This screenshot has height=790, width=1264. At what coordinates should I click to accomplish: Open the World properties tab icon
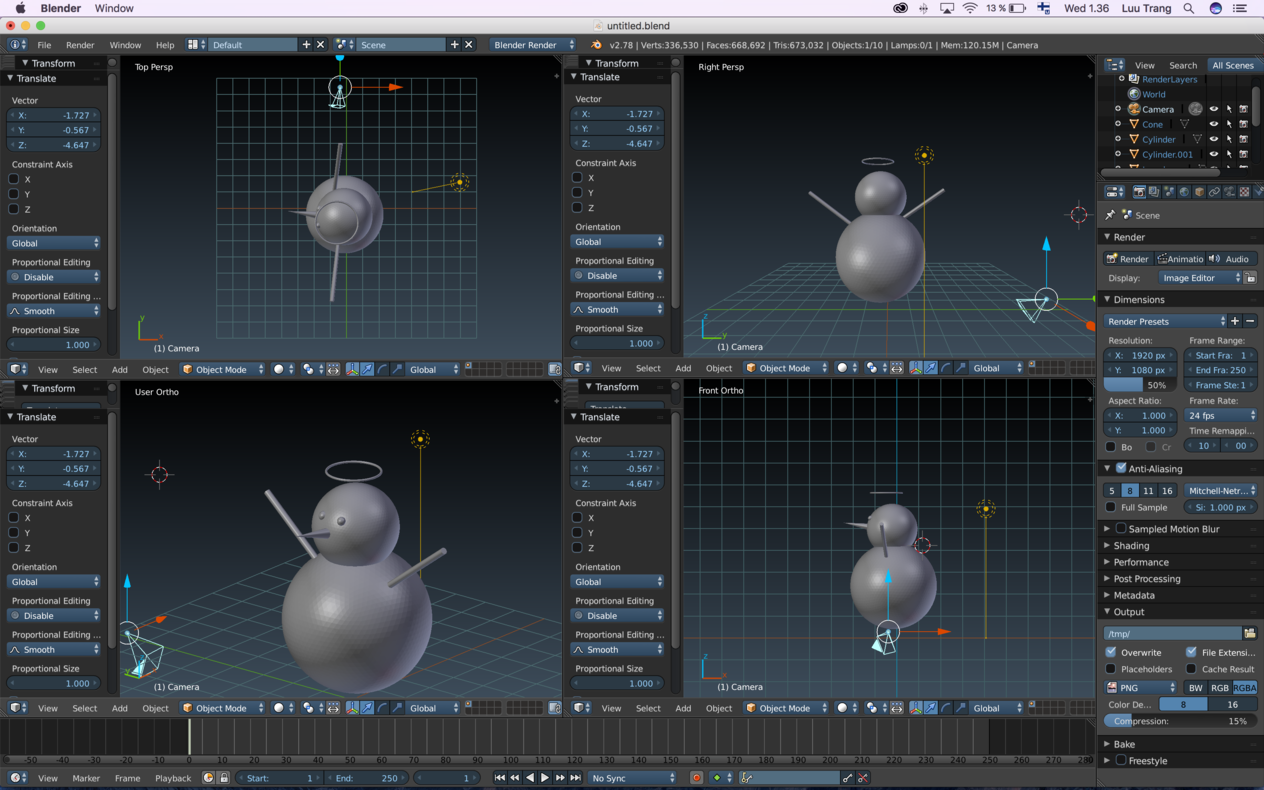(1184, 192)
